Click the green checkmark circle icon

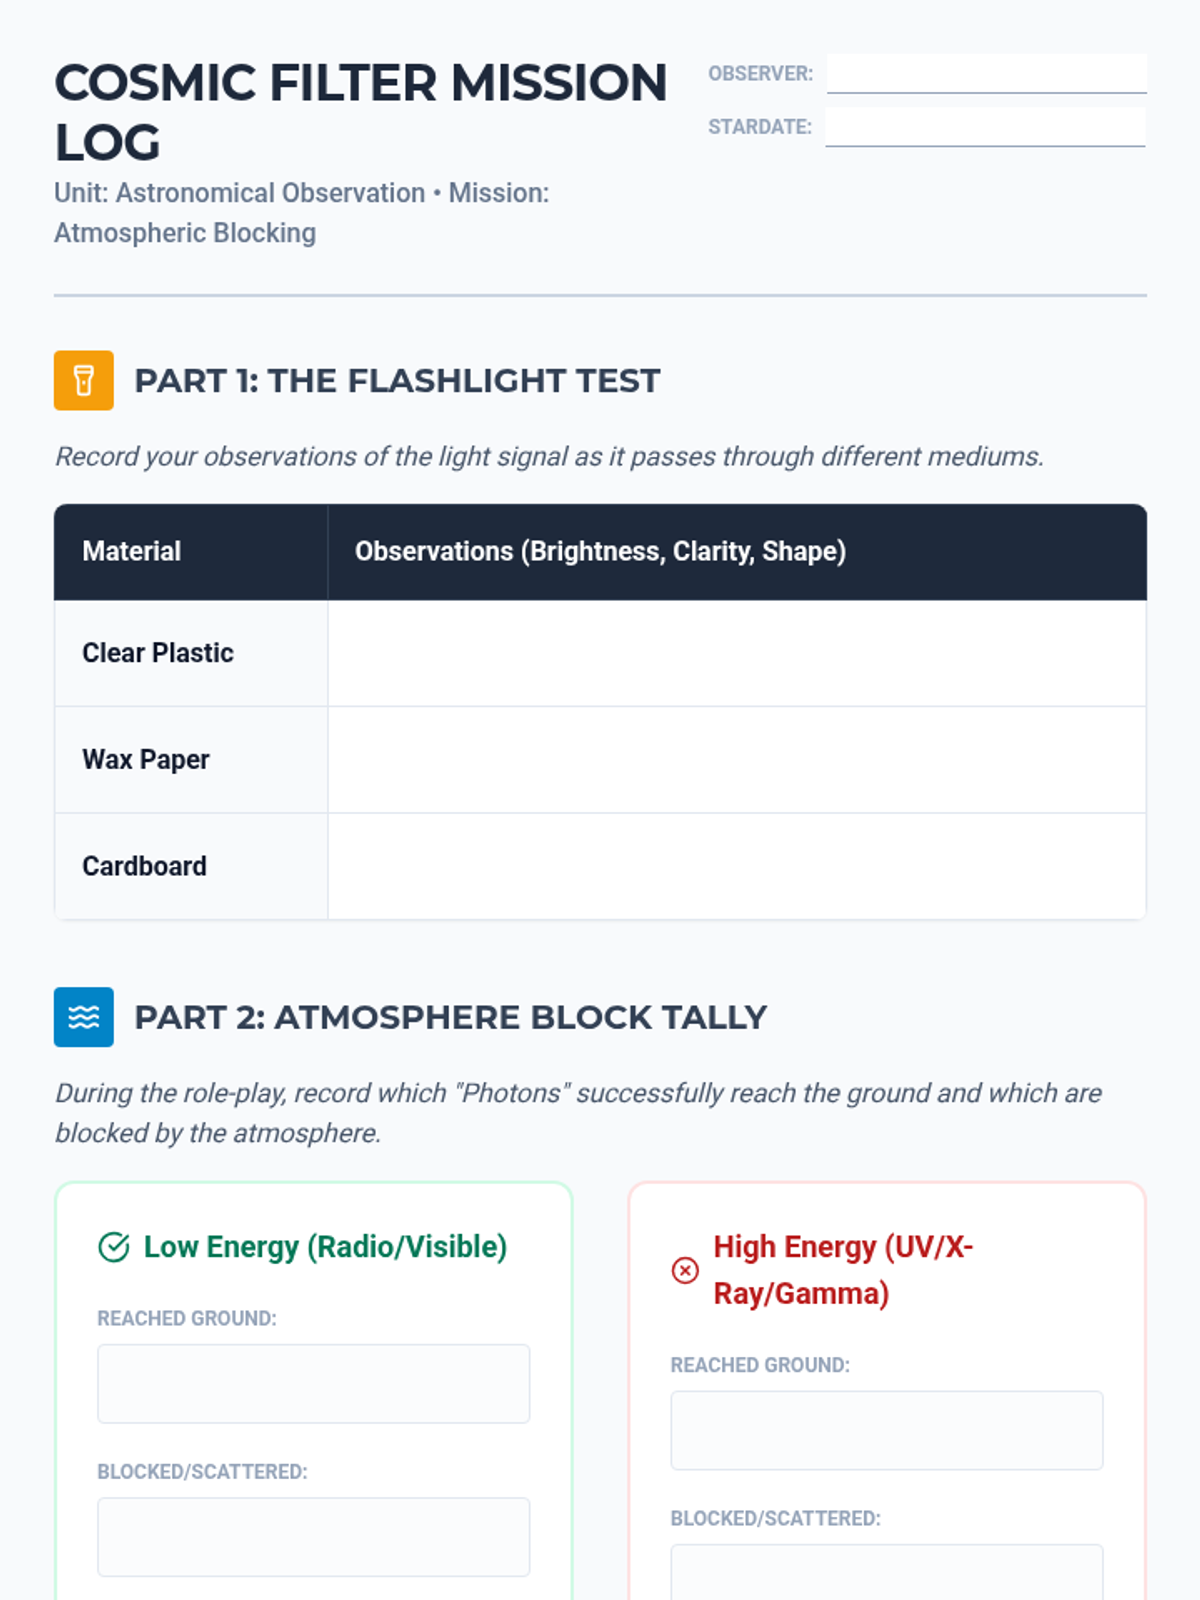point(114,1247)
